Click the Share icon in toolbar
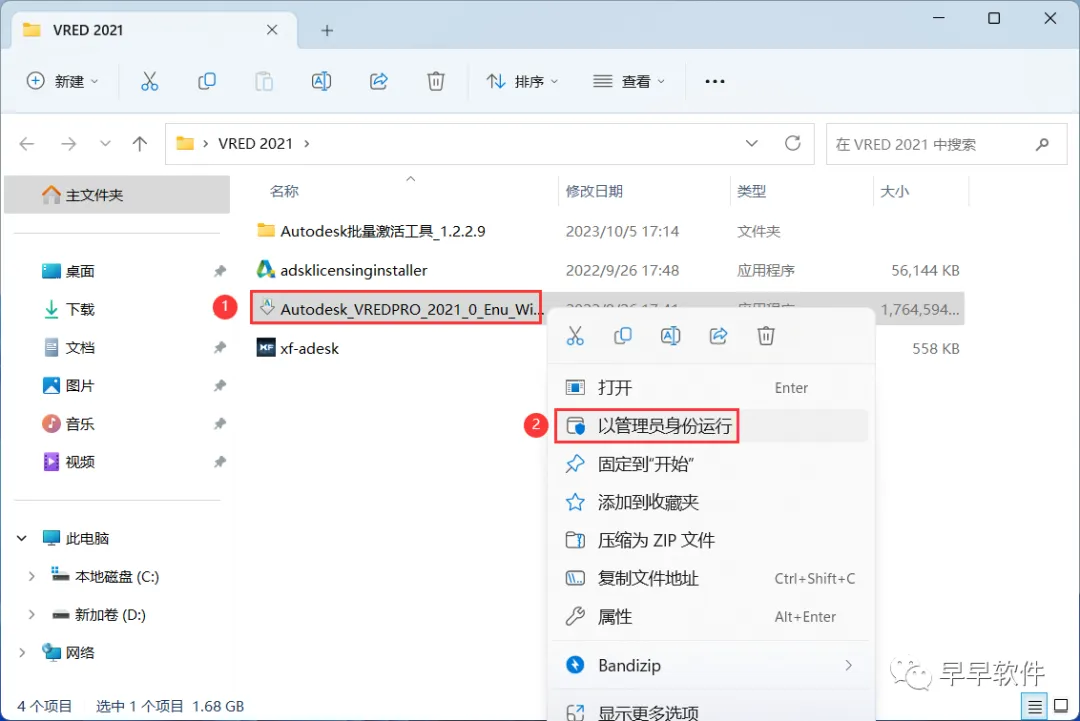The image size is (1080, 721). (379, 81)
